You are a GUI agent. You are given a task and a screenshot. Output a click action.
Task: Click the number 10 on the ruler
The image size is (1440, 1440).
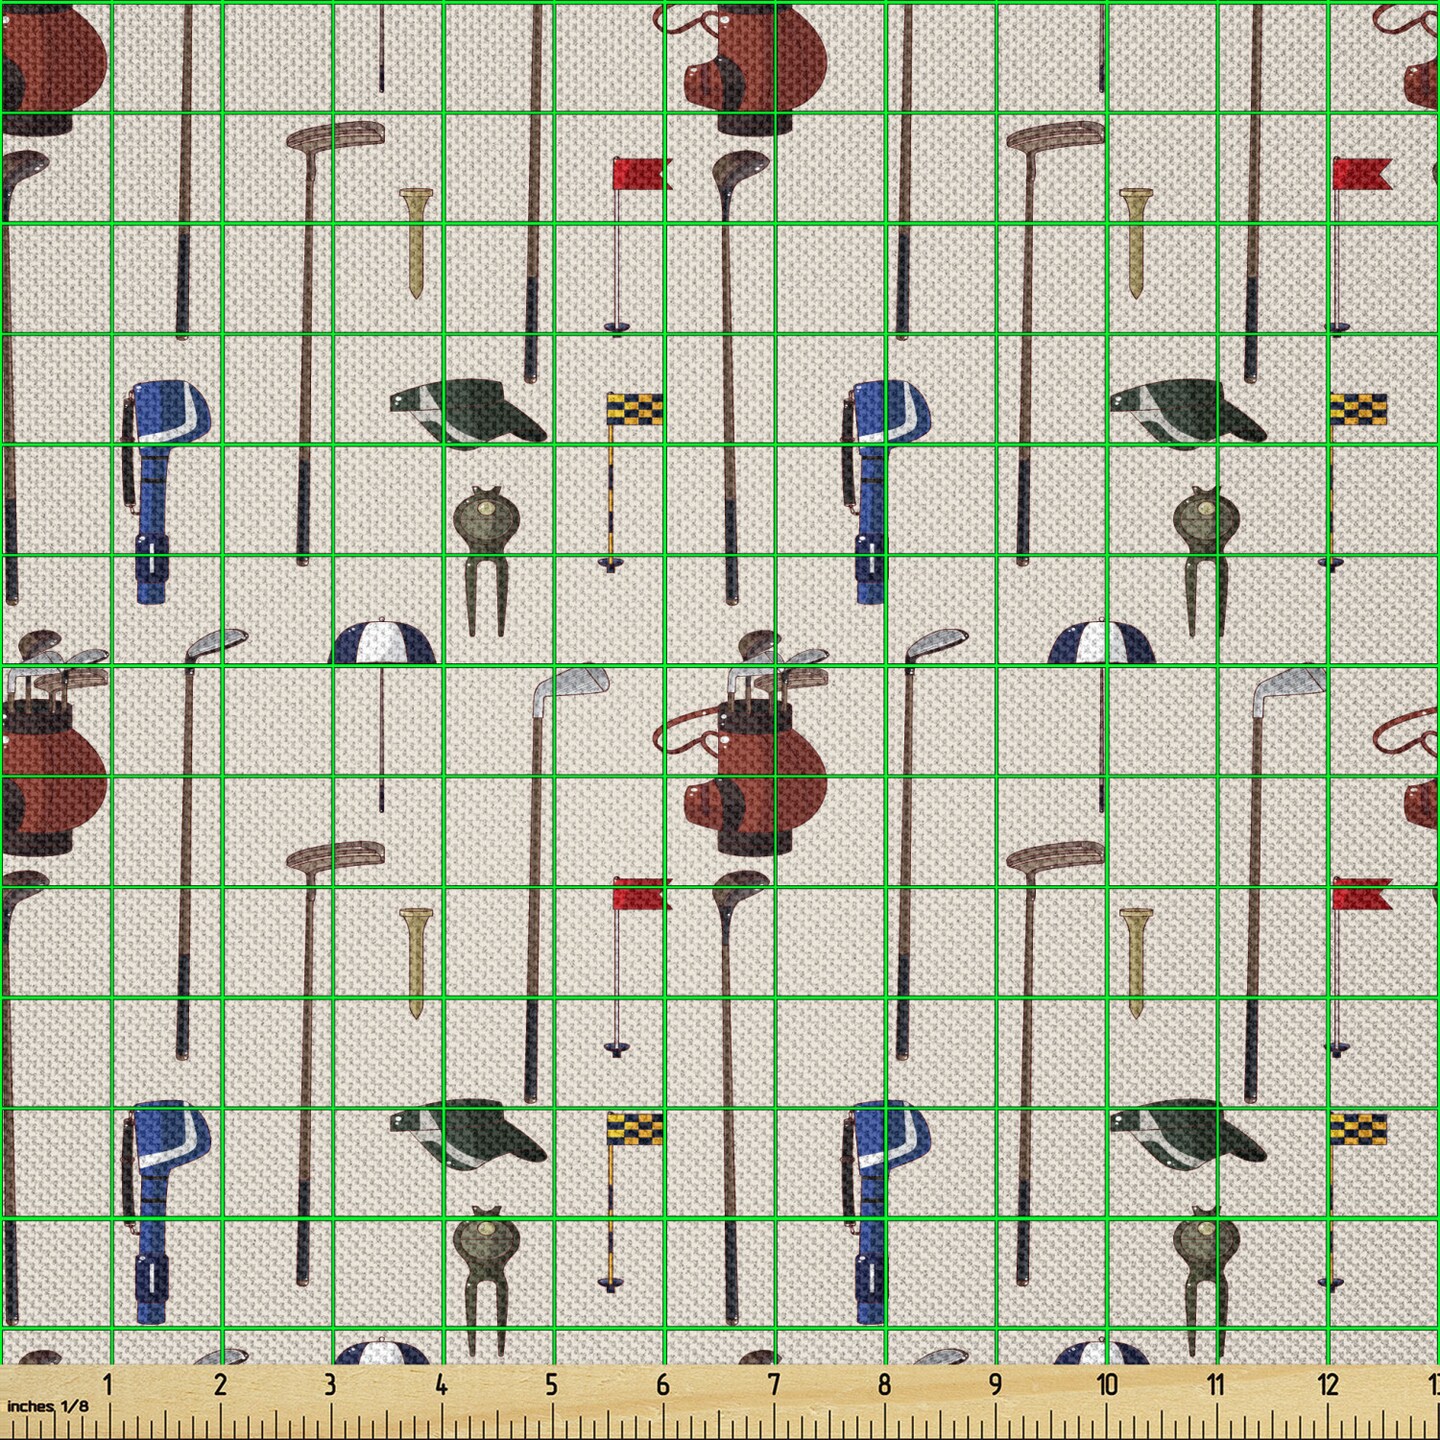(1106, 1385)
